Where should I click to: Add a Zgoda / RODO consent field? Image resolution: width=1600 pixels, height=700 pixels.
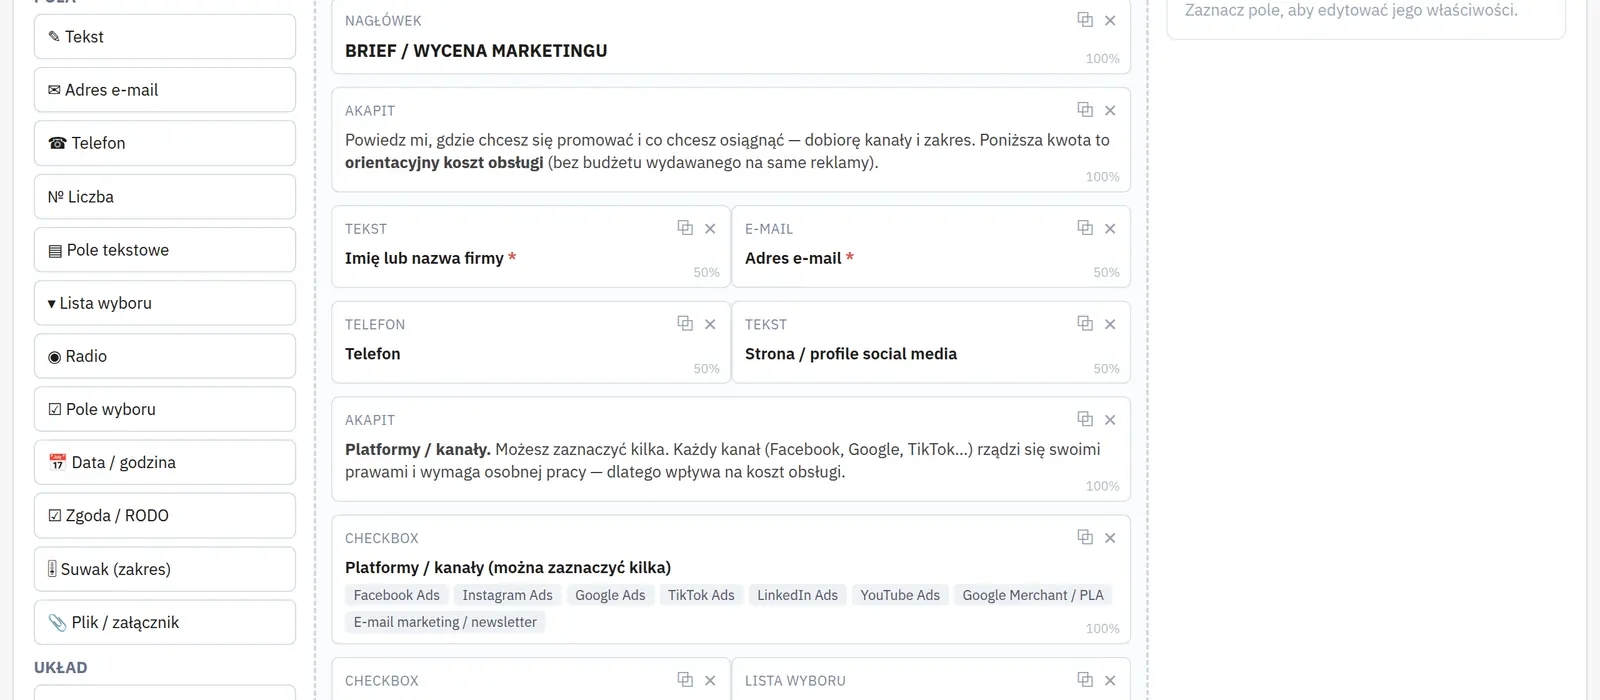point(165,516)
